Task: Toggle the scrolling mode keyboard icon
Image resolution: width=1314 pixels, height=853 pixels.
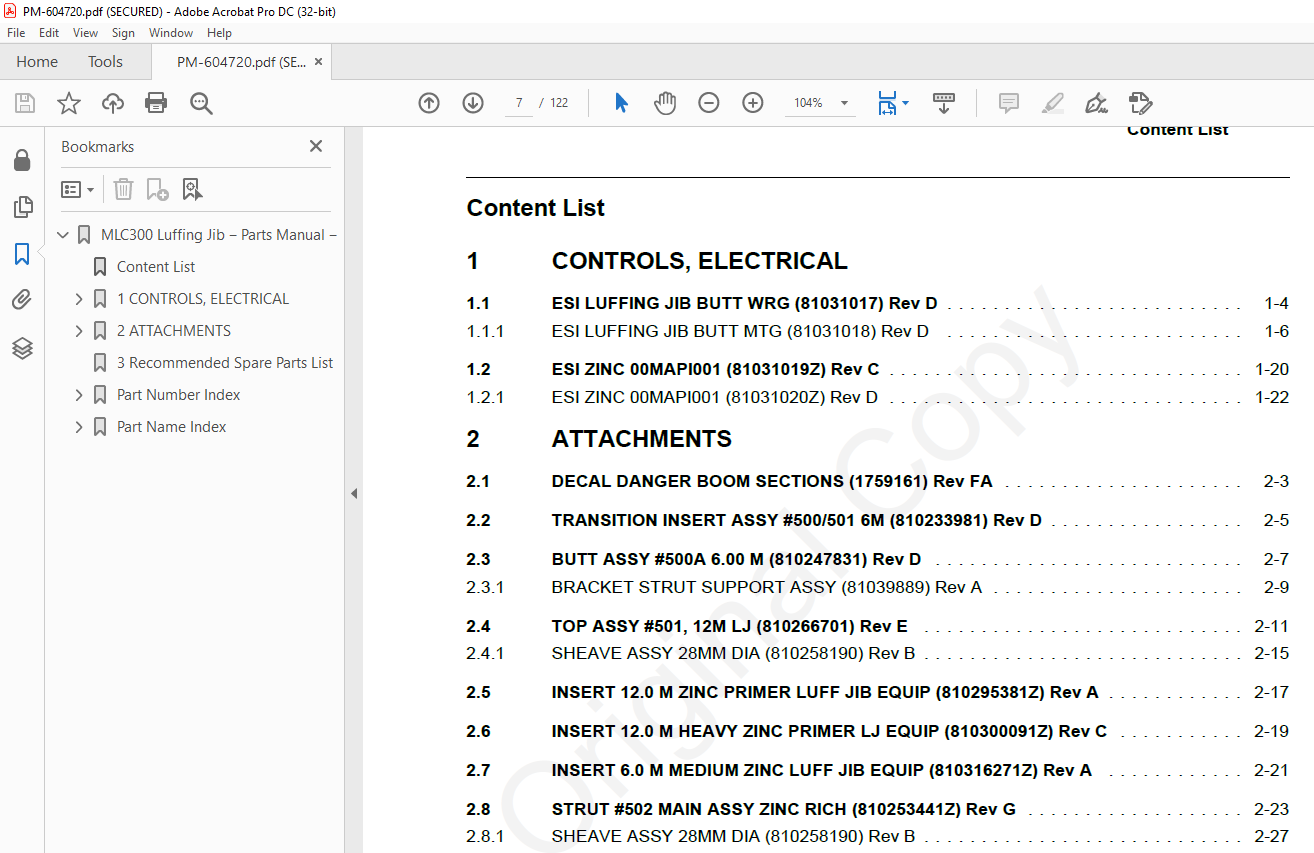Action: tap(944, 103)
